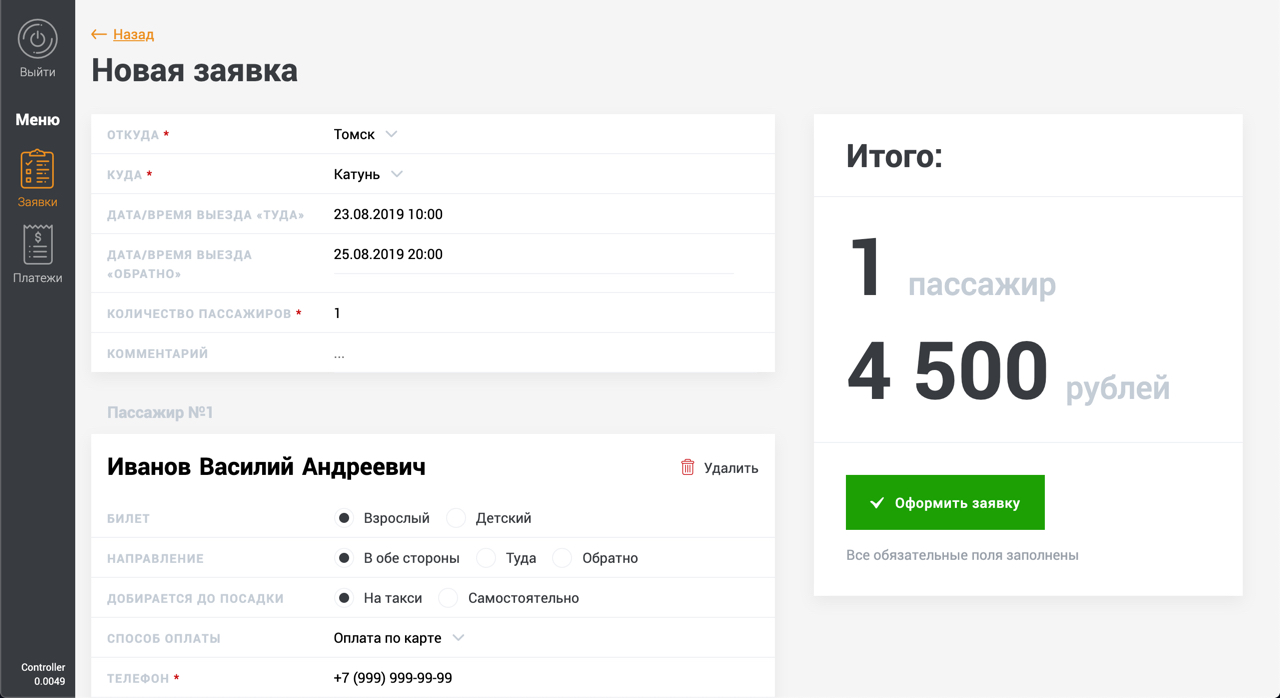Open the Платежи receipt icon in sidebar

[x=37, y=245]
